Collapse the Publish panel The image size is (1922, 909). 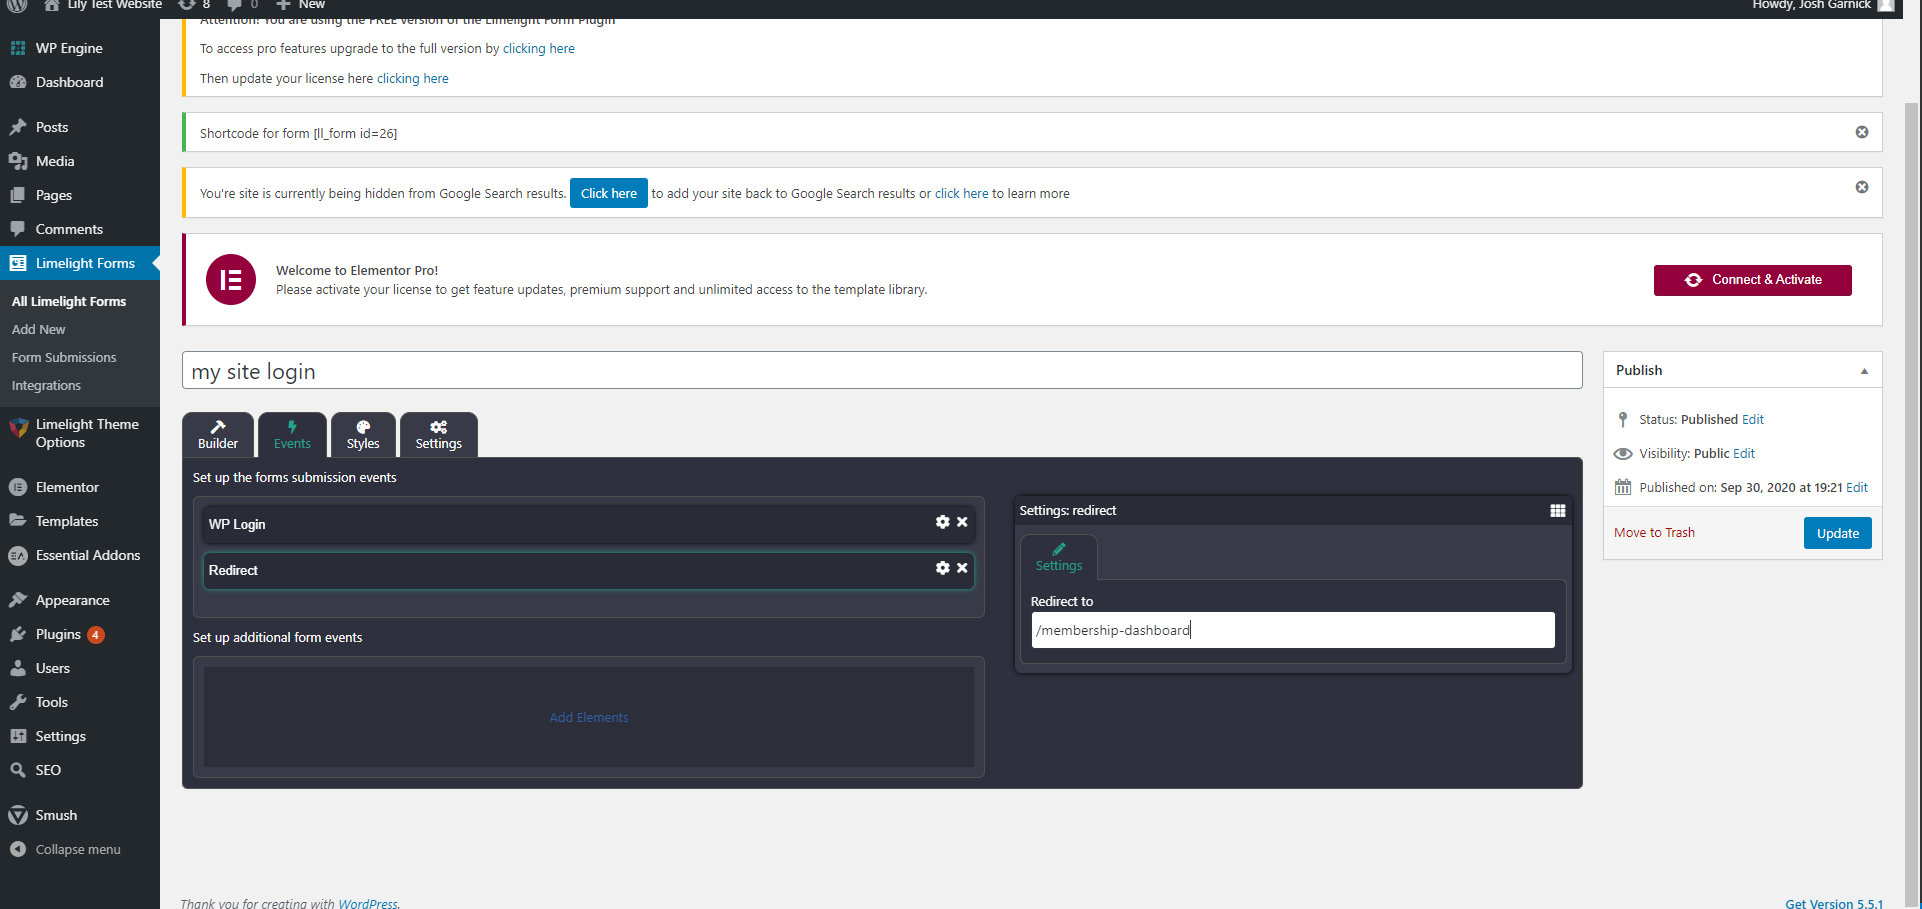(x=1863, y=371)
